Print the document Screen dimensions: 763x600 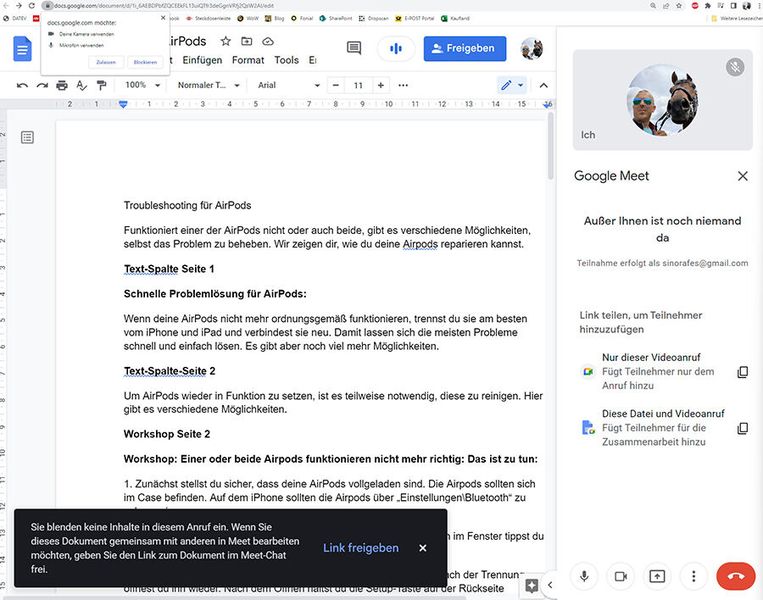click(x=62, y=86)
